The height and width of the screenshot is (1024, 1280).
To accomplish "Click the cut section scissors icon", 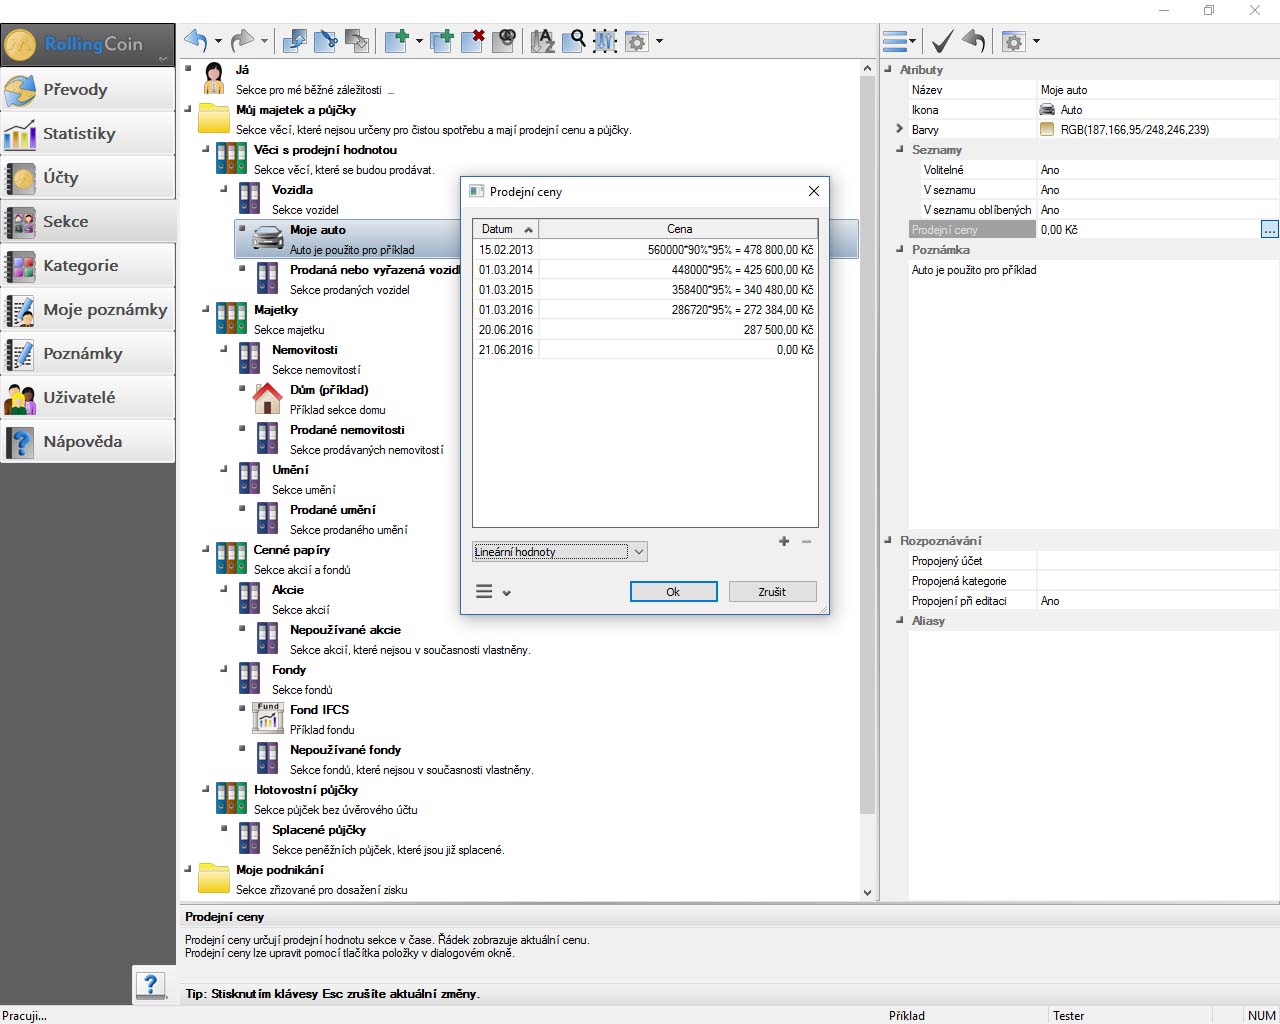I will click(325, 41).
